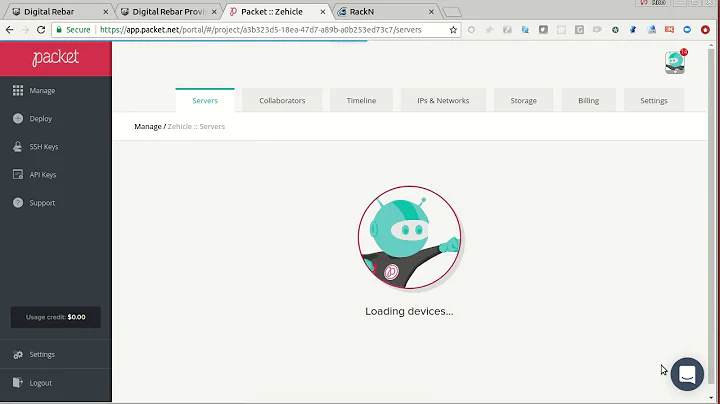Go back with browser back arrow

[x=10, y=30]
